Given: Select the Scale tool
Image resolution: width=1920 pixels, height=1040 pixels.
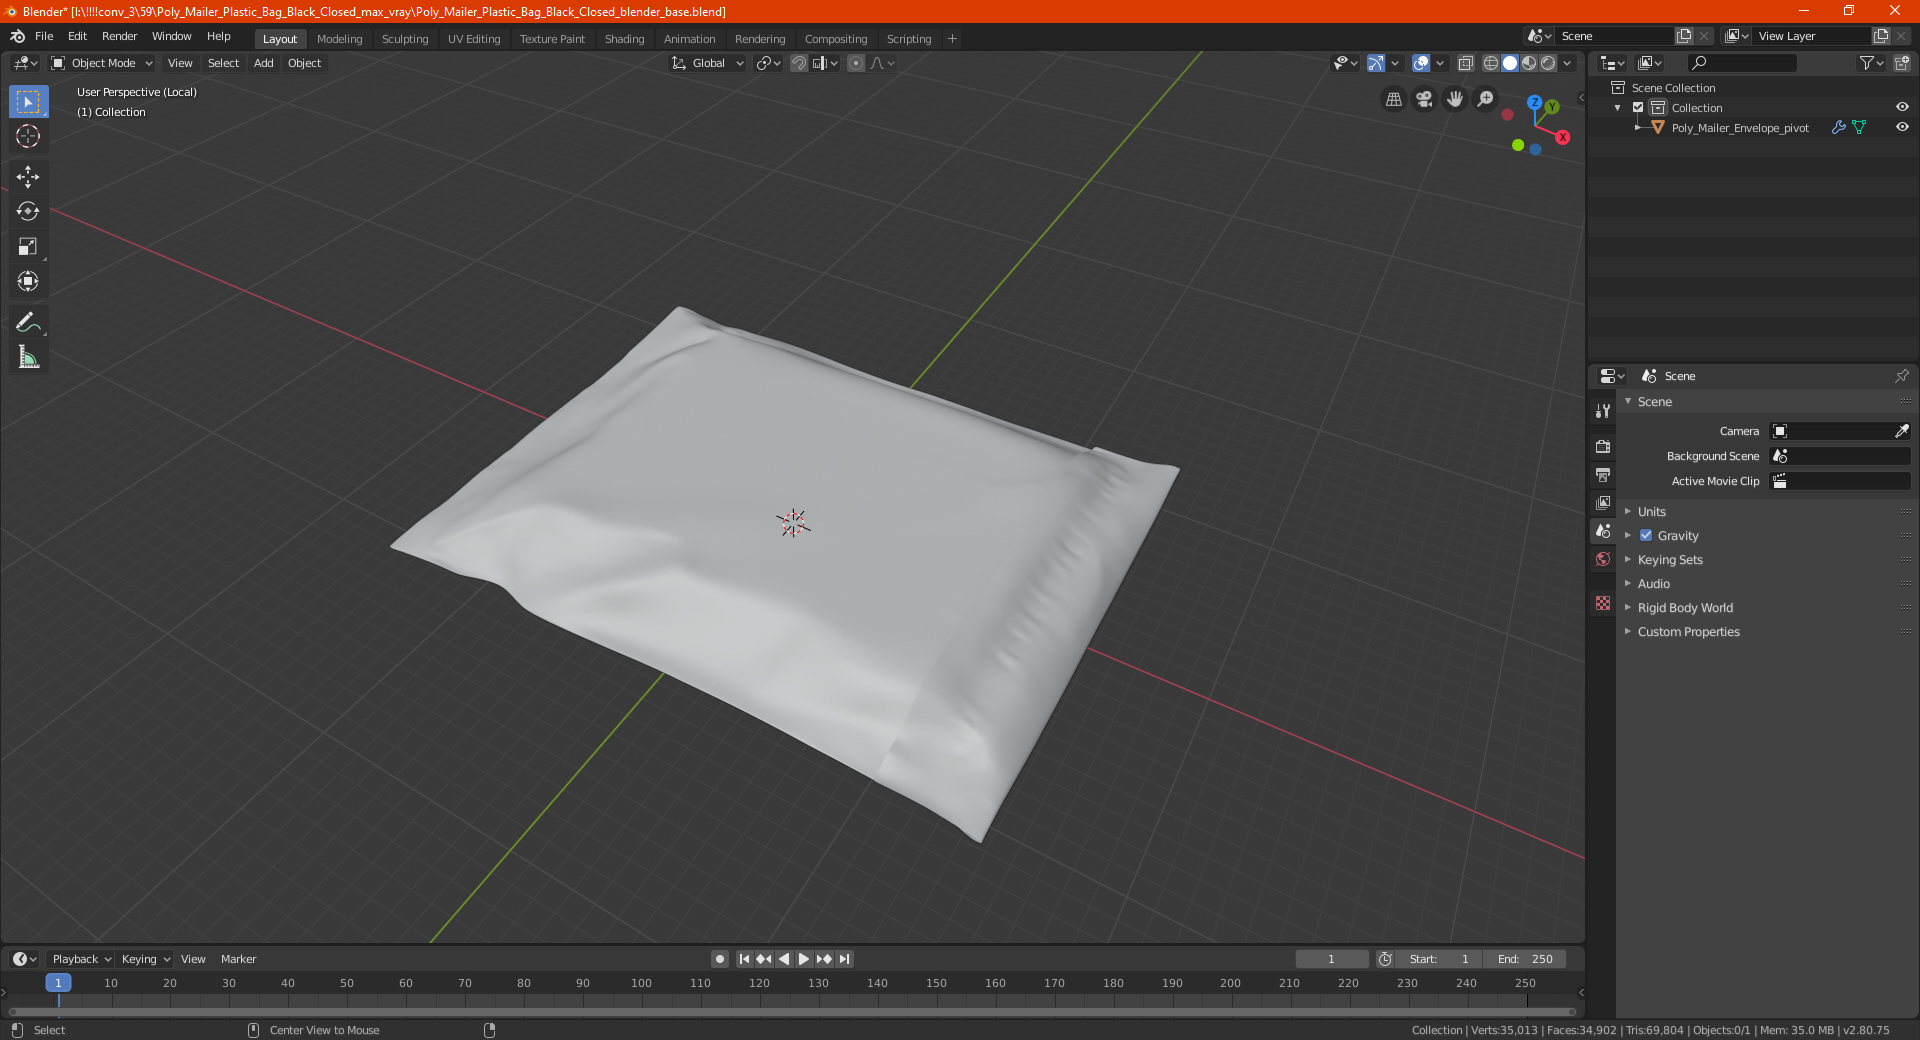Looking at the screenshot, I should [28, 246].
